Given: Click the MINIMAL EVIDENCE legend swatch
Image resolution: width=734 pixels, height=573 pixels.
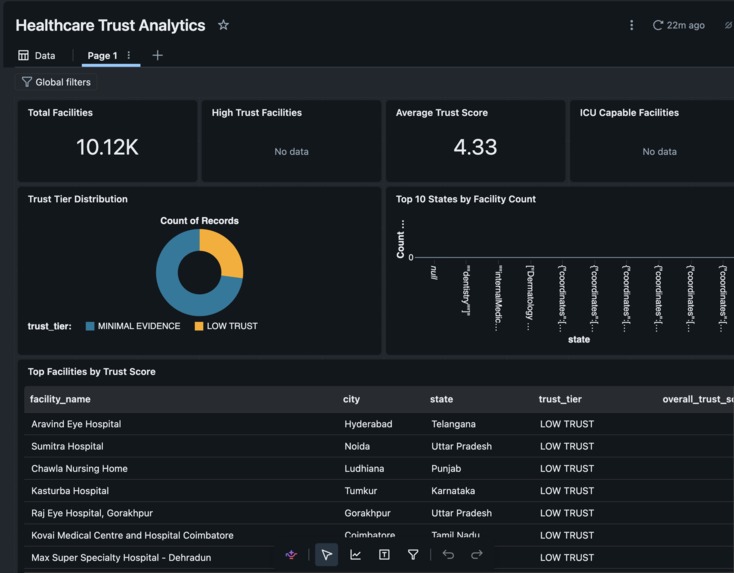Looking at the screenshot, I should pos(90,326).
